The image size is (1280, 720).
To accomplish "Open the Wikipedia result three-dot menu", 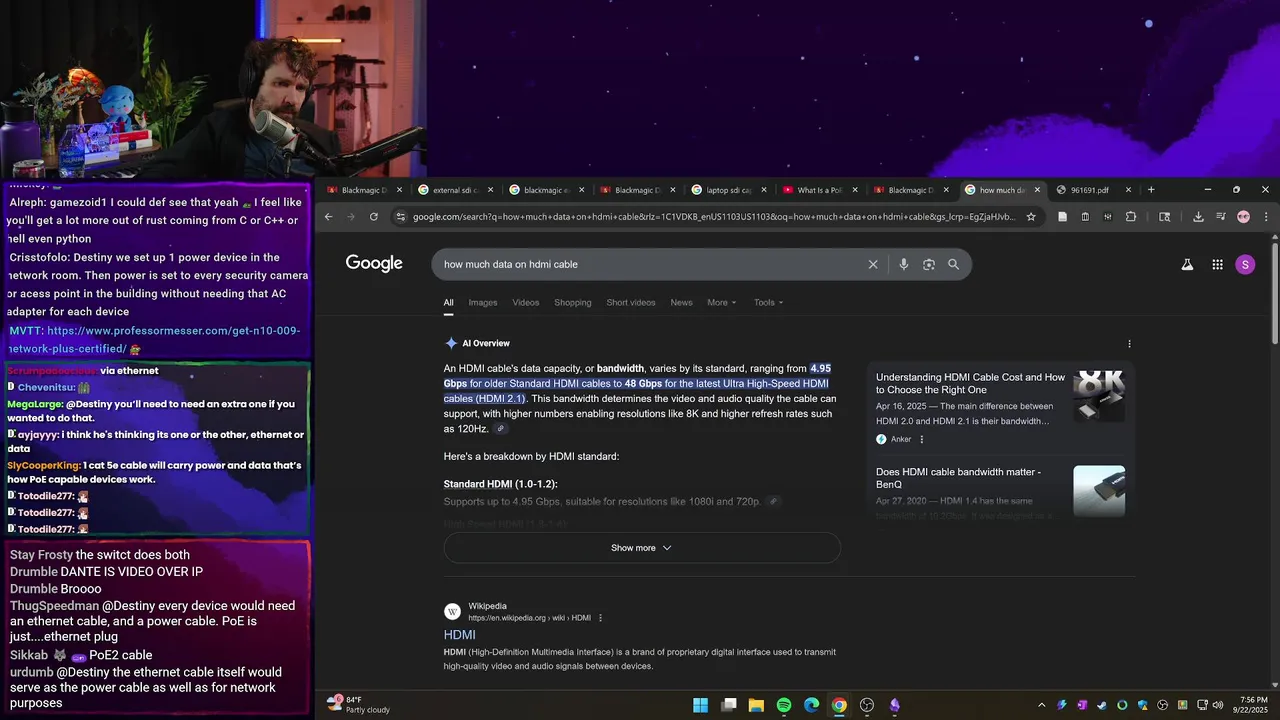I will click(600, 618).
